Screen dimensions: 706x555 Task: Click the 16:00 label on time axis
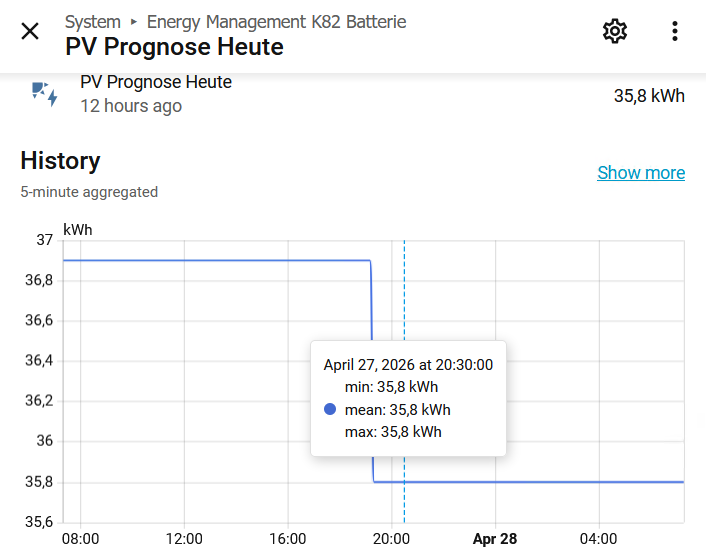[x=288, y=539]
